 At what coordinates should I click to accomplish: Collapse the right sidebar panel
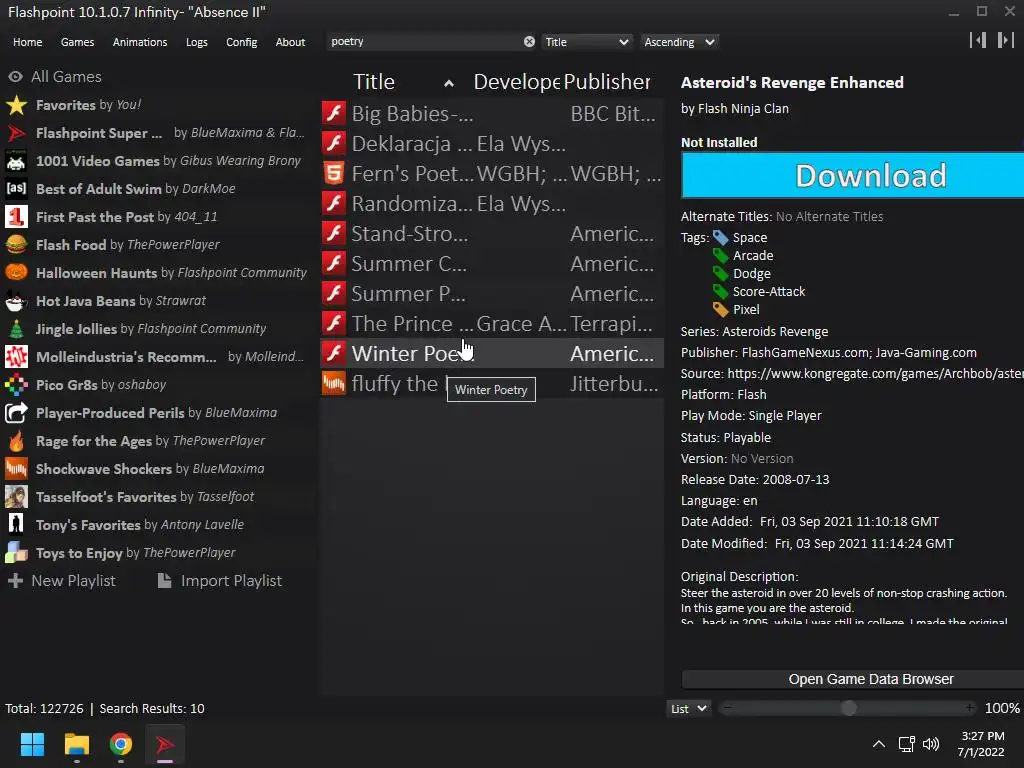1006,40
